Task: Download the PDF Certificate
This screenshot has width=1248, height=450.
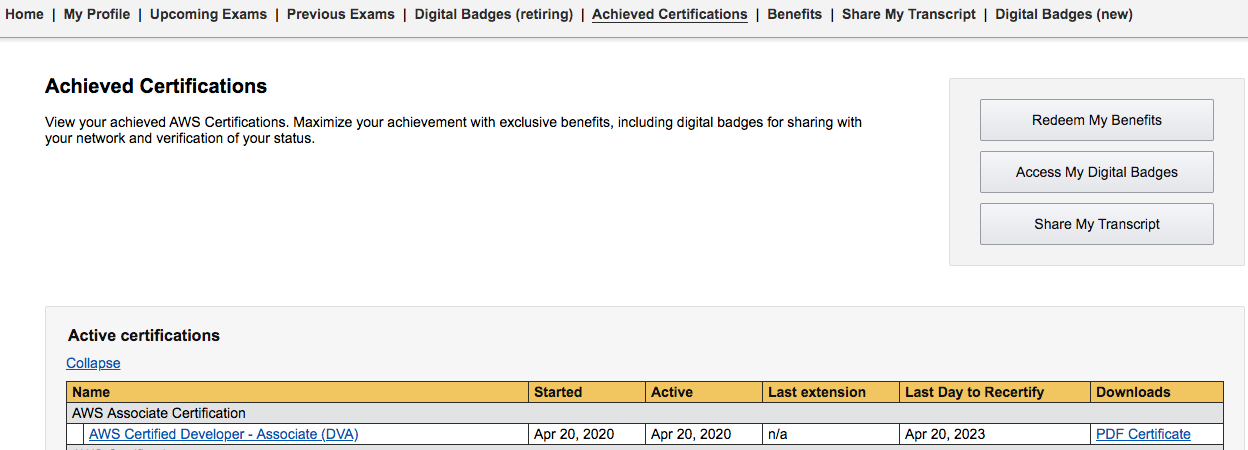Action: pos(1143,434)
